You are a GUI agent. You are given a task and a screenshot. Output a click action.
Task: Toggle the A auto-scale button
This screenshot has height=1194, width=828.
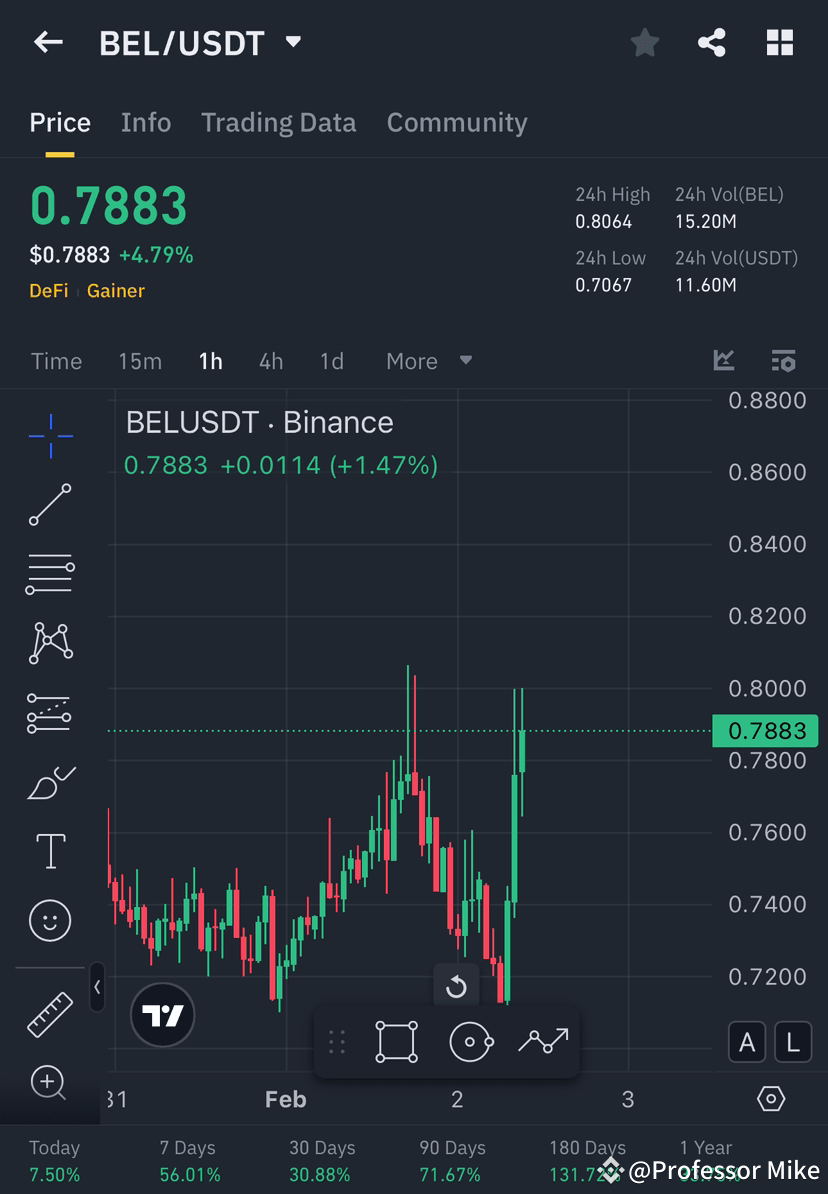click(x=747, y=1042)
